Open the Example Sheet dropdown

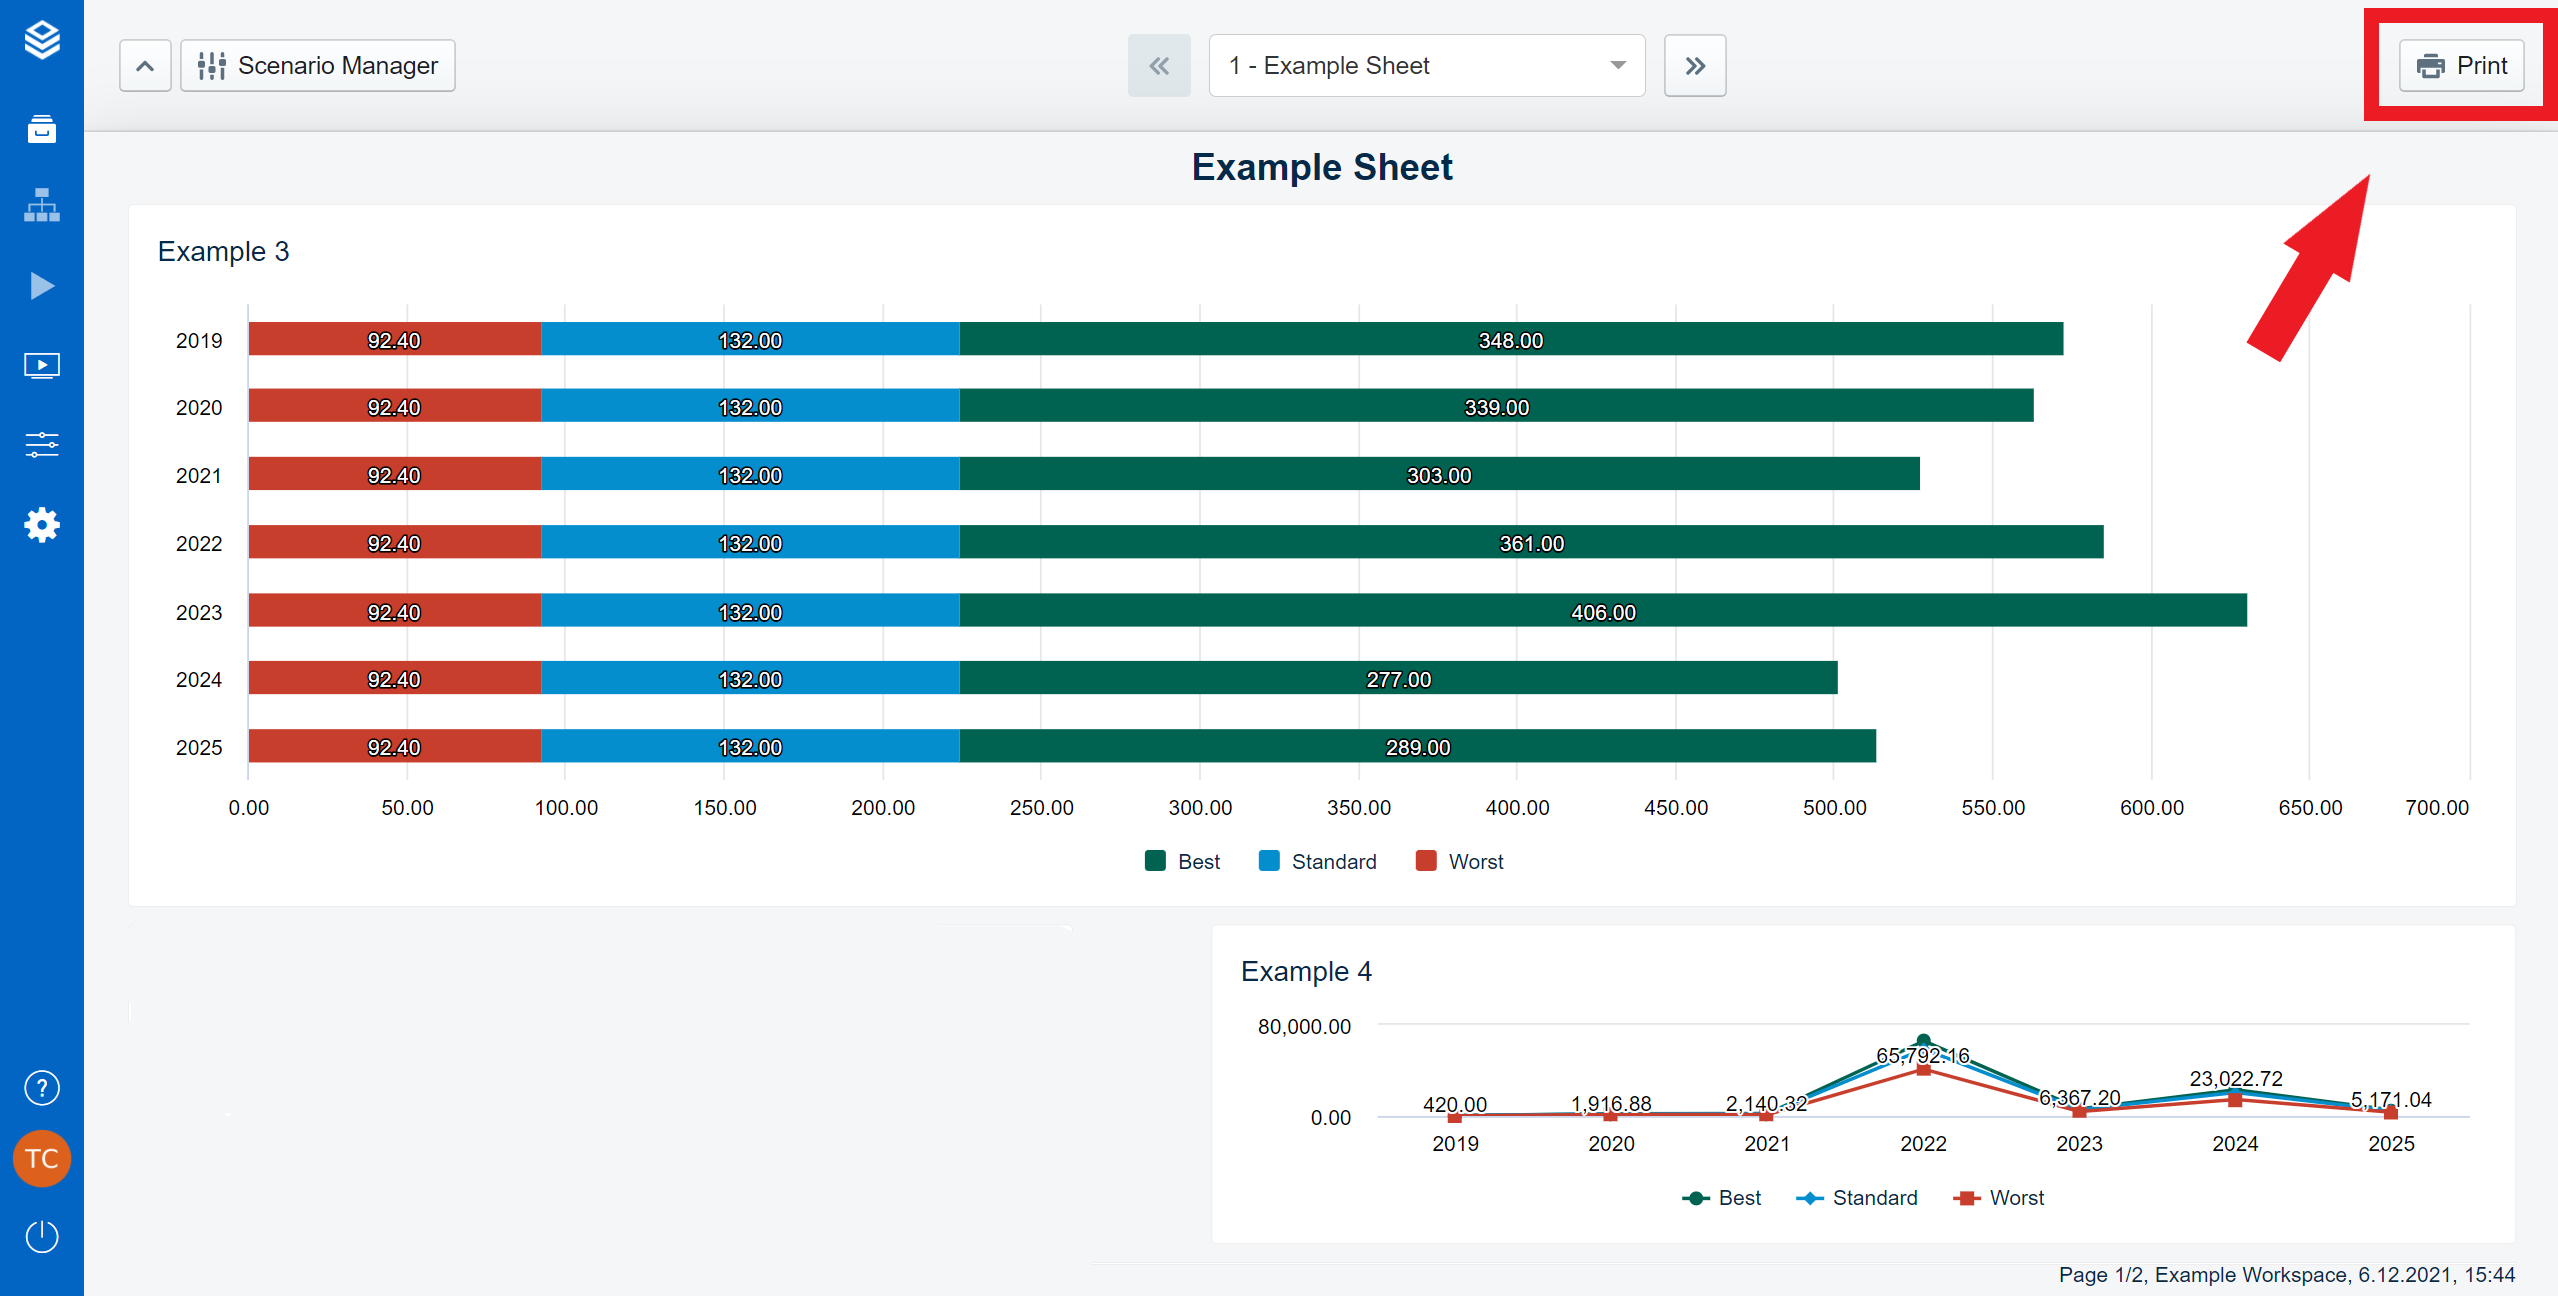(x=1426, y=66)
